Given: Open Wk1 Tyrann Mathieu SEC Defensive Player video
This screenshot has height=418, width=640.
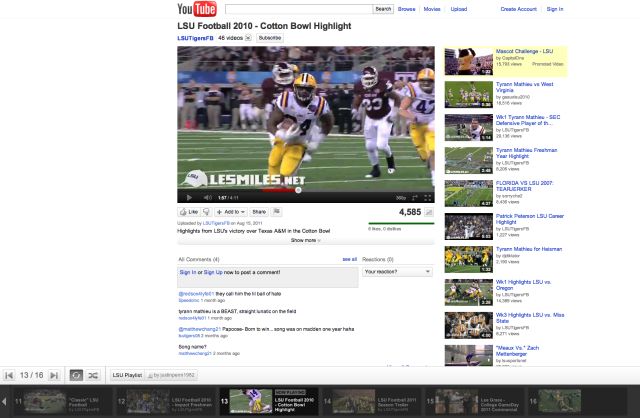Looking at the screenshot, I should 528,120.
